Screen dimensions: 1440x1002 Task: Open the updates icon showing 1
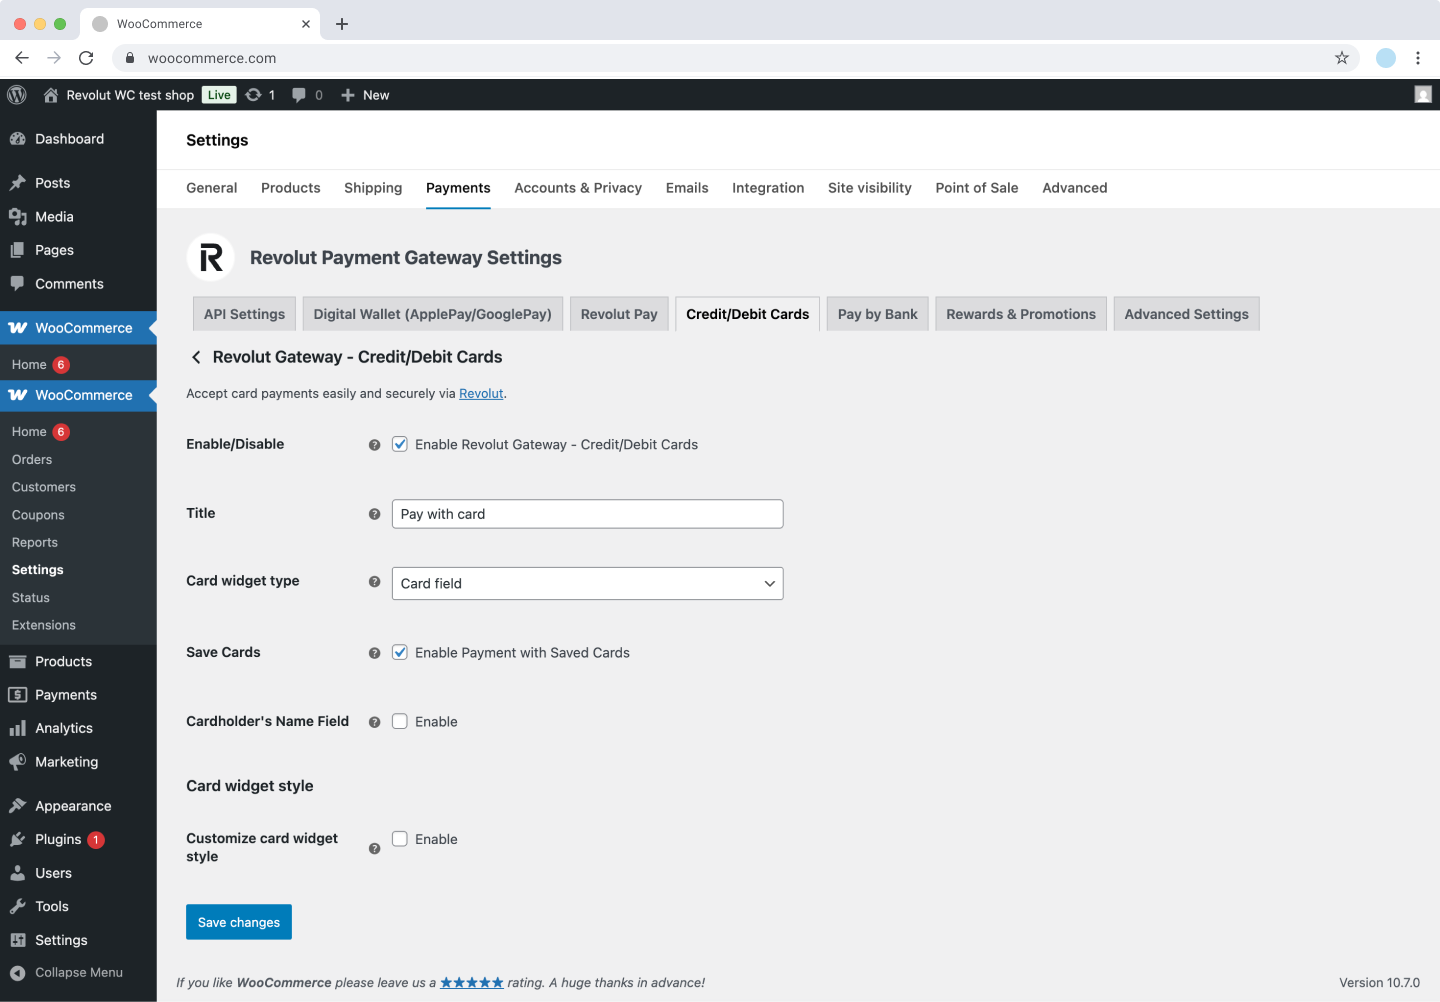click(254, 95)
